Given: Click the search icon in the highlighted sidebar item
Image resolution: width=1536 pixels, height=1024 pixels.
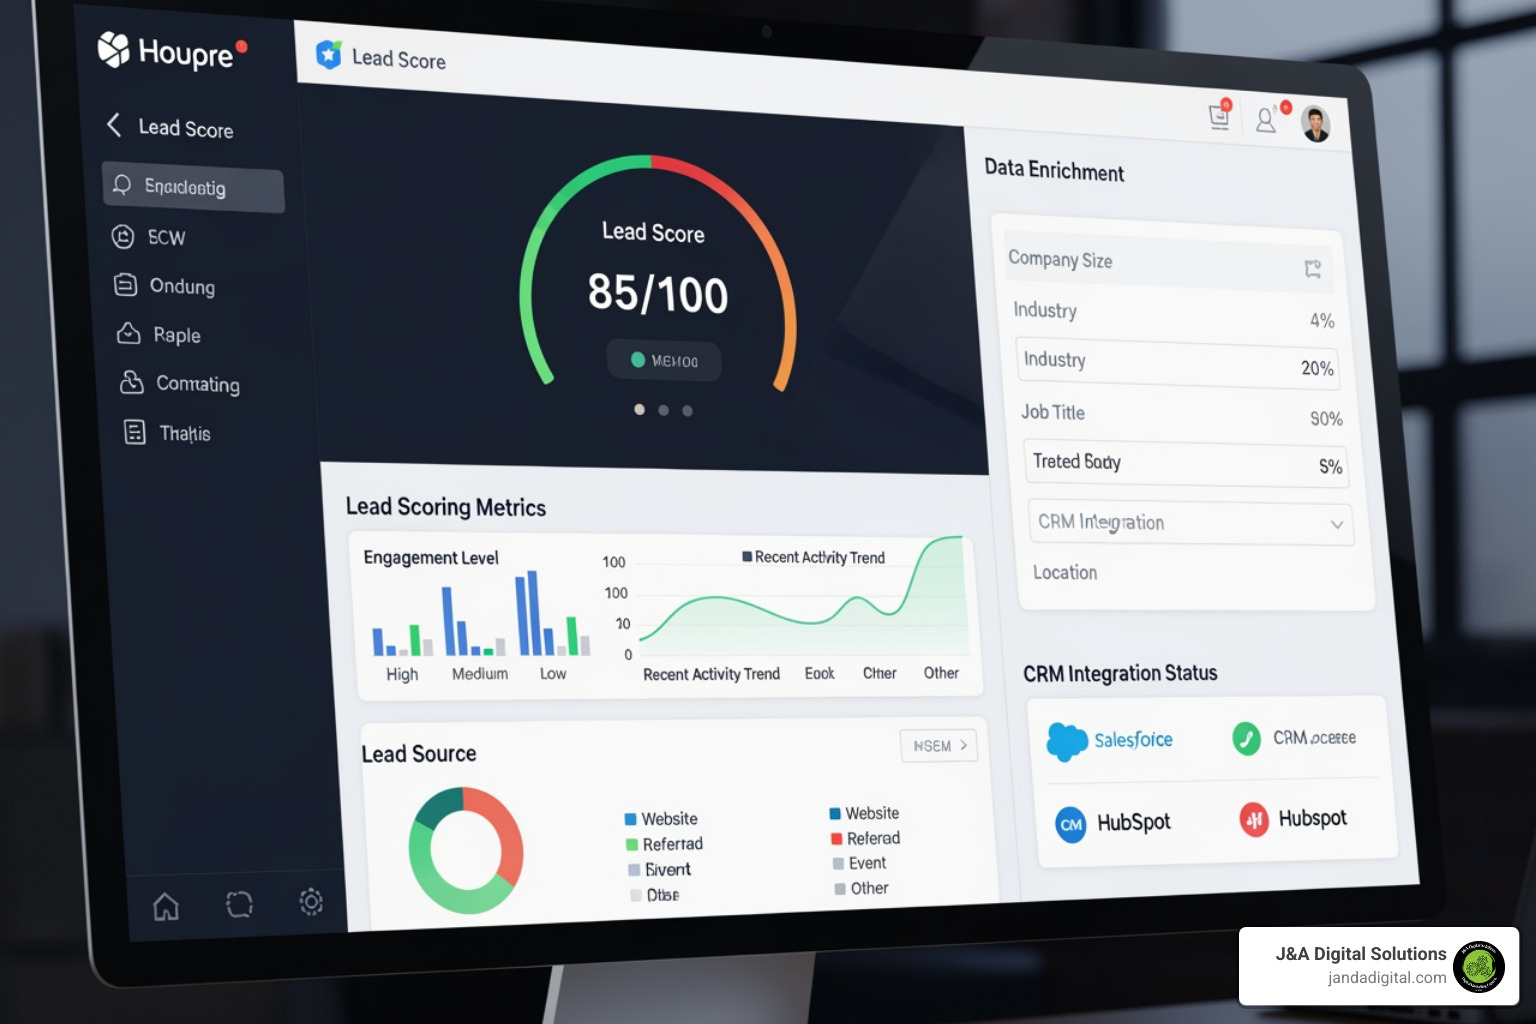Looking at the screenshot, I should tap(122, 184).
